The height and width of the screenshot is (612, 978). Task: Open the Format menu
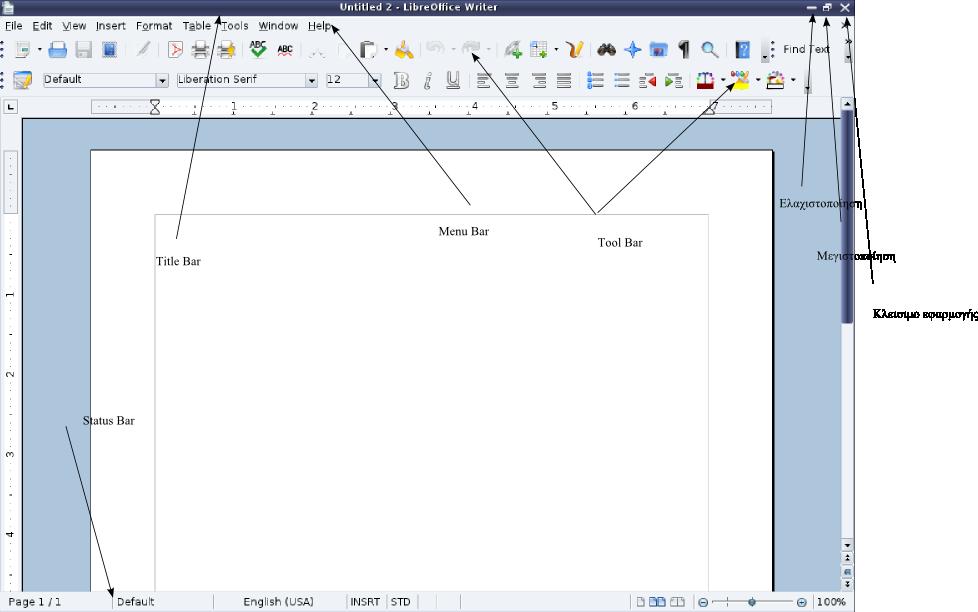tap(153, 26)
